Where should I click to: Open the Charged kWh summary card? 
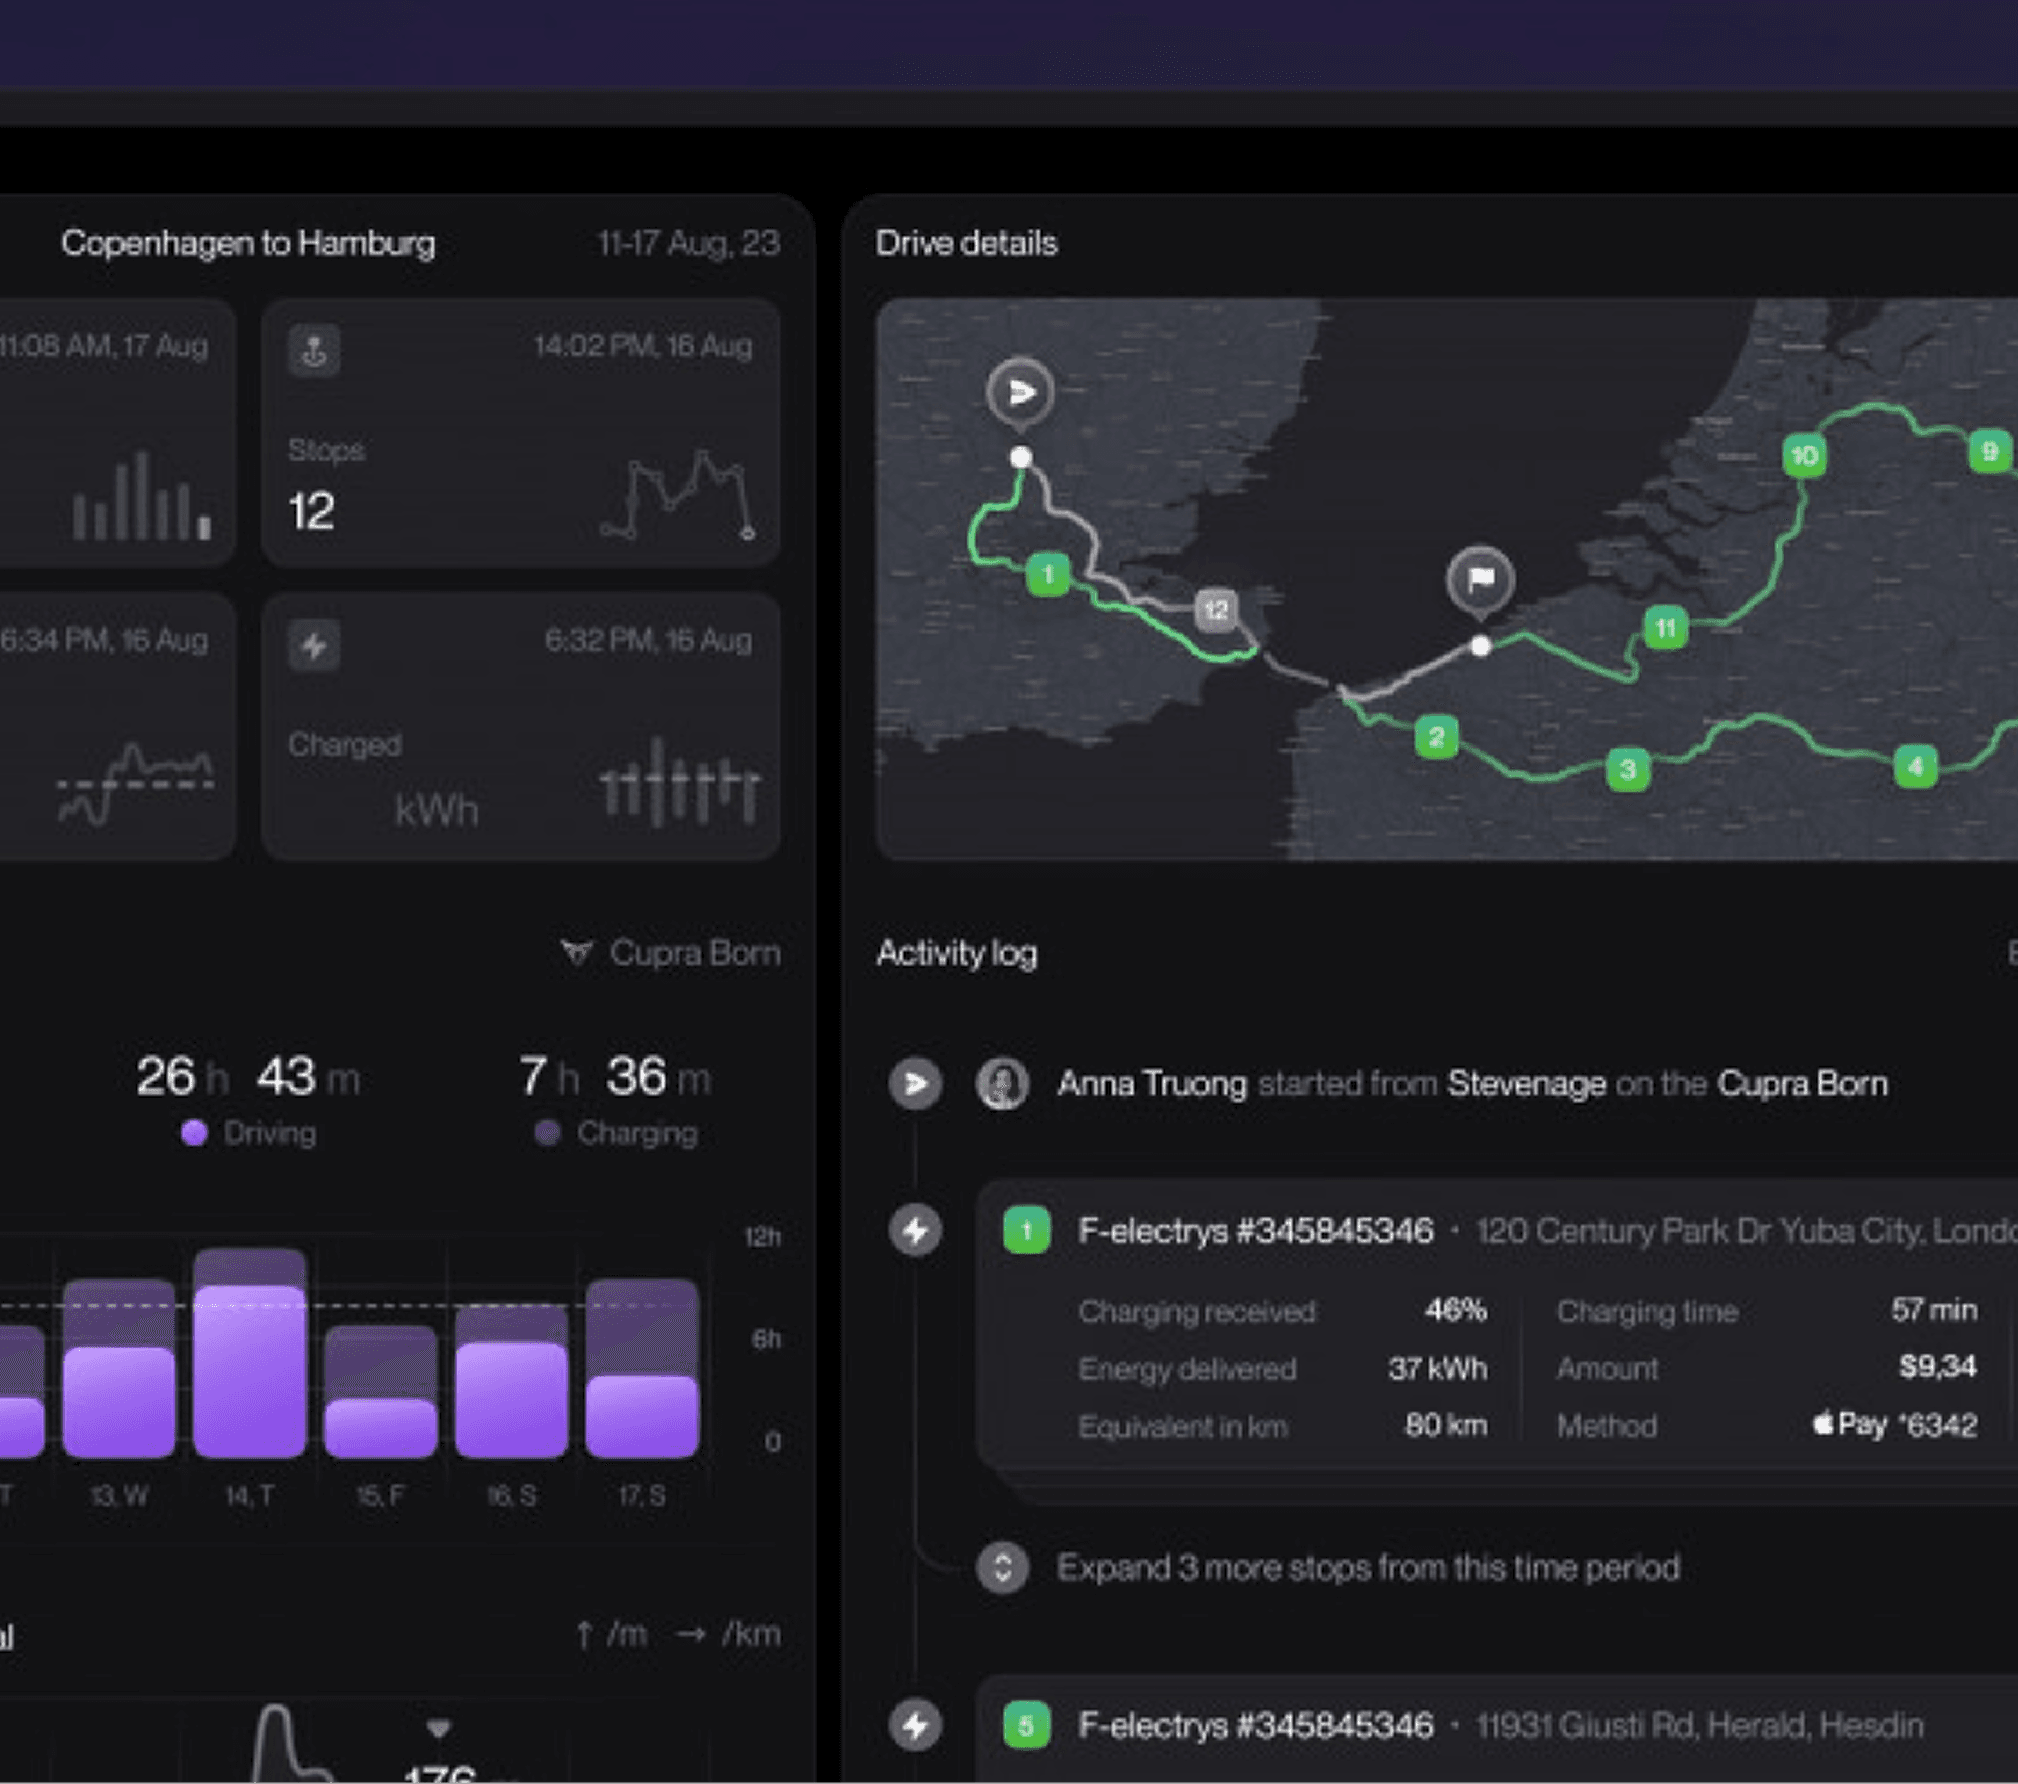pyautogui.click(x=520, y=726)
